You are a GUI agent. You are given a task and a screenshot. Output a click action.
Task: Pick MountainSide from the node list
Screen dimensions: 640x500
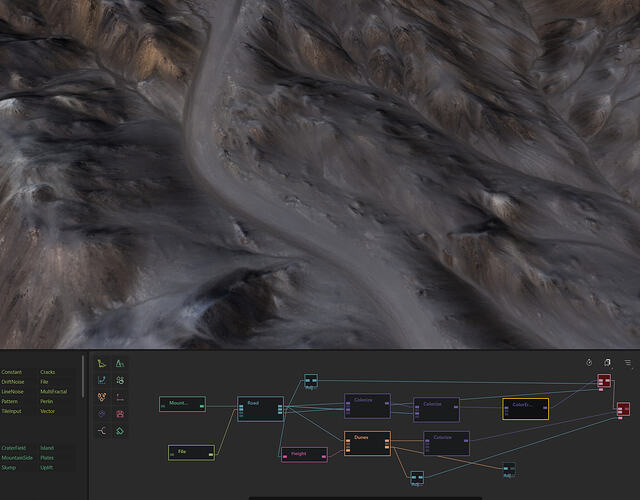[x=17, y=458]
